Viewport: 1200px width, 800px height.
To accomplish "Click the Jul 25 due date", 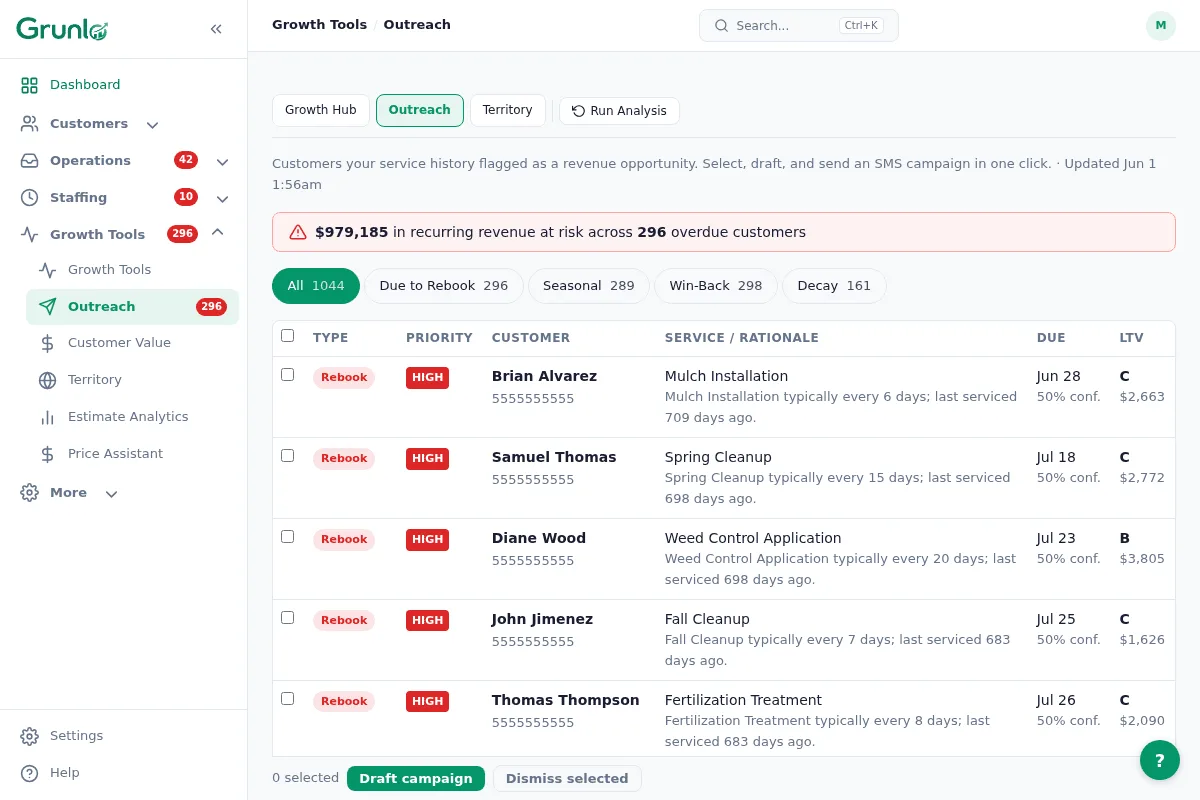I will tap(1056, 619).
